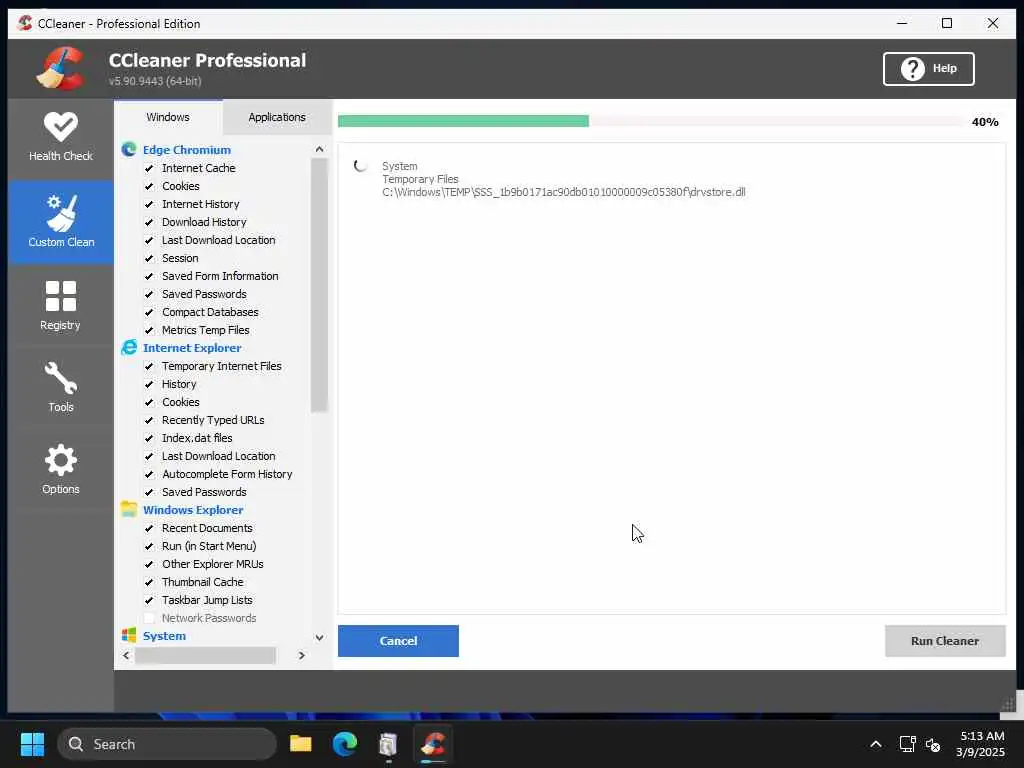Screen dimensions: 1024x768
Task: Switch to the Windows tab
Action: click(x=168, y=117)
